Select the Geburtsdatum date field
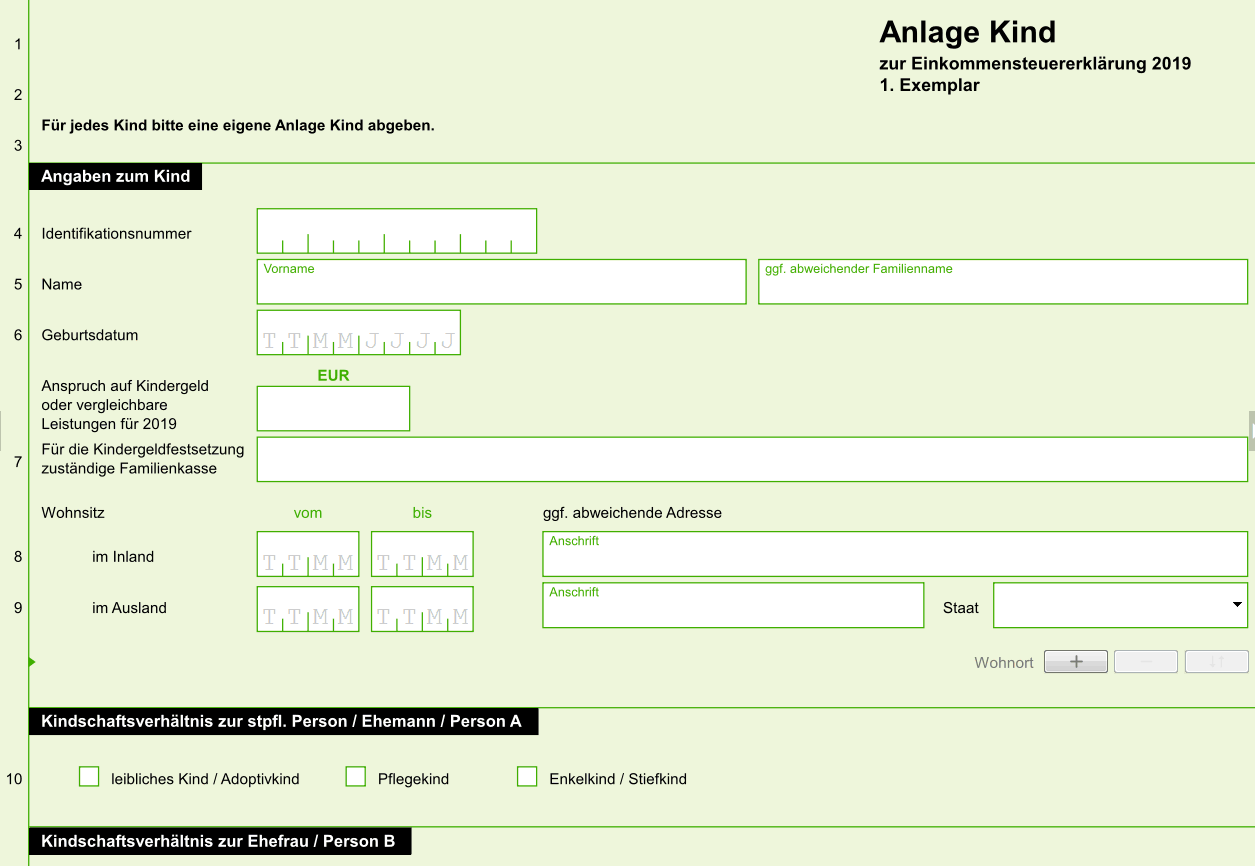The width and height of the screenshot is (1255, 866). [x=359, y=333]
